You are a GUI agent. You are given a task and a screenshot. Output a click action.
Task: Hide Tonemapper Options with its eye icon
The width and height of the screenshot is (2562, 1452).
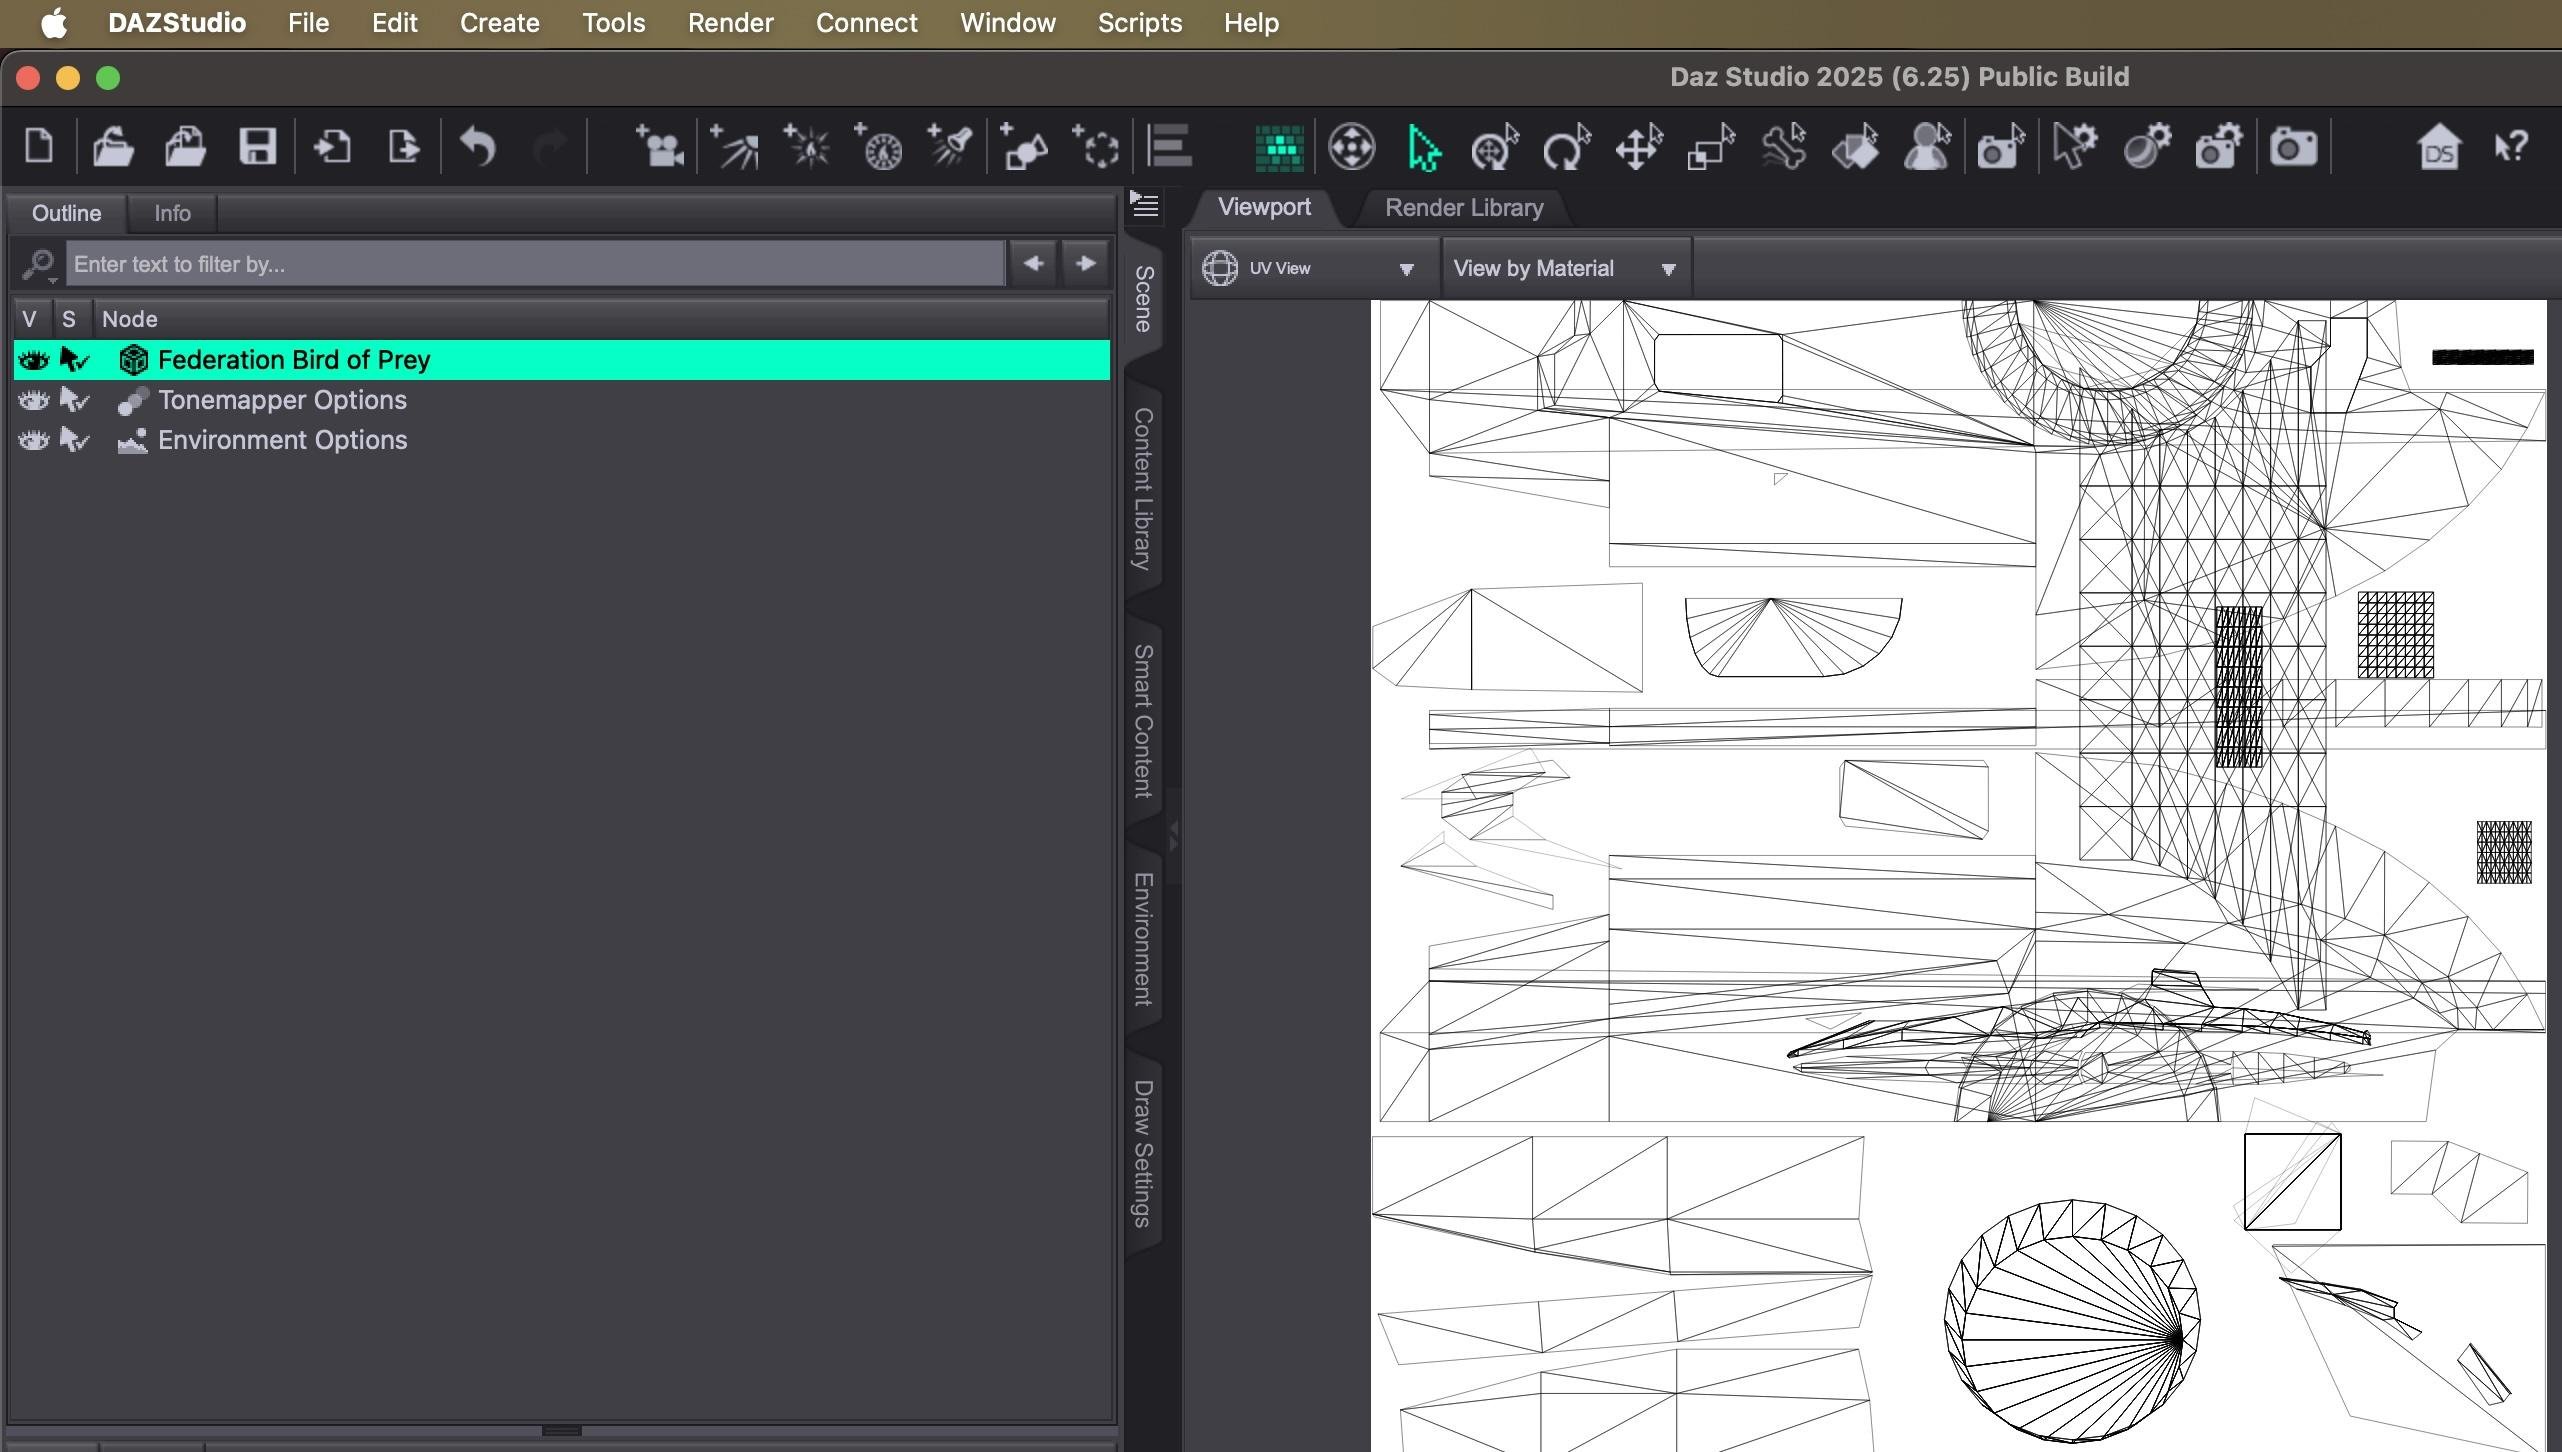(x=33, y=400)
